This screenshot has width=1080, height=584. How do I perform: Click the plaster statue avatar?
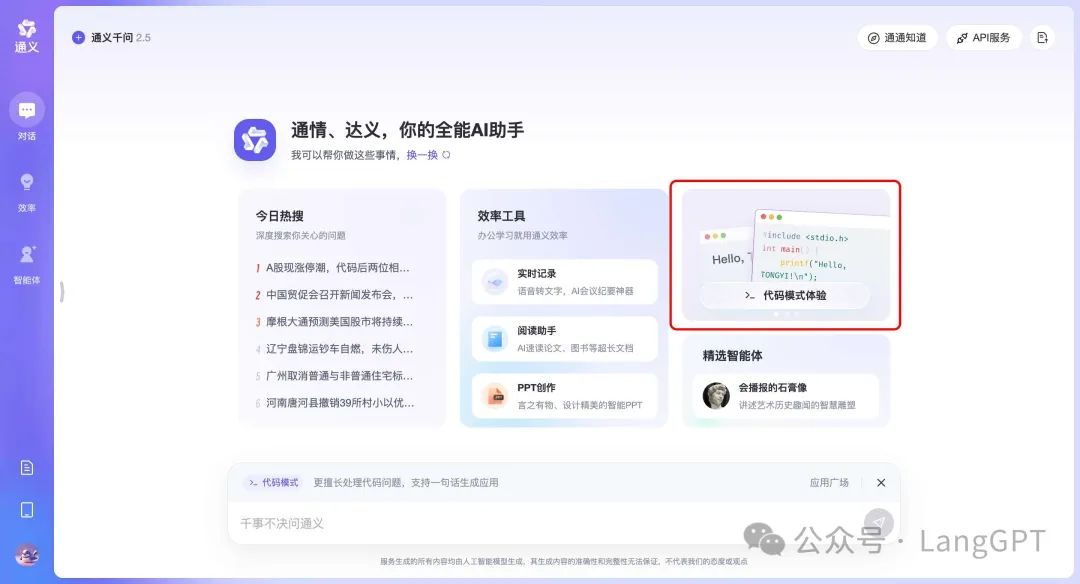716,396
